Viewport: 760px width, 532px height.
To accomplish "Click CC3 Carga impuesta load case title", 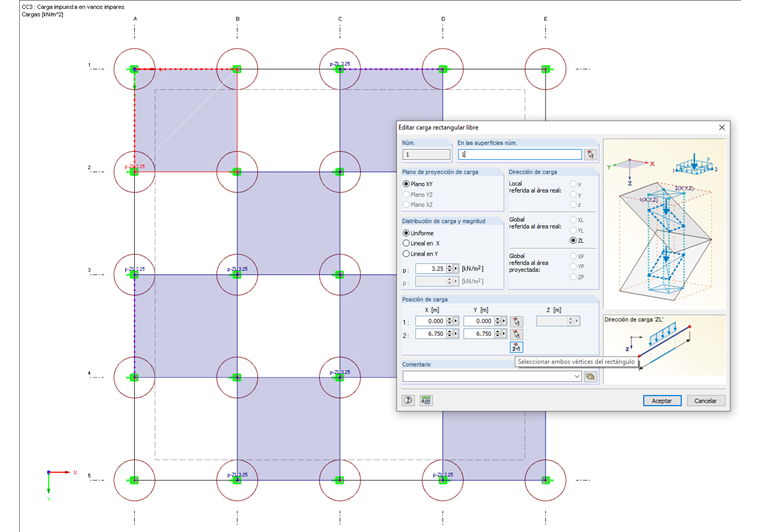I will (x=73, y=7).
